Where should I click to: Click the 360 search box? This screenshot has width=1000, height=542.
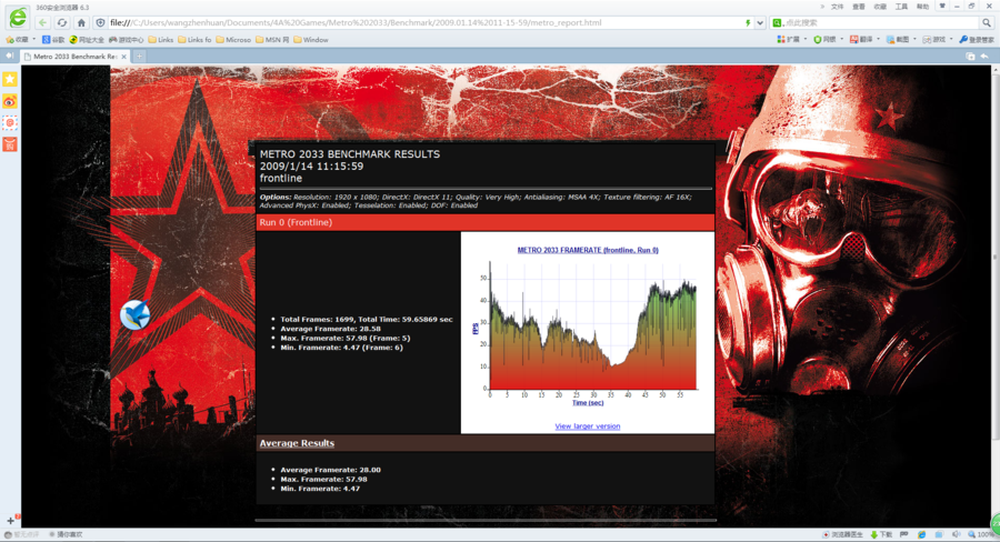tap(880, 23)
